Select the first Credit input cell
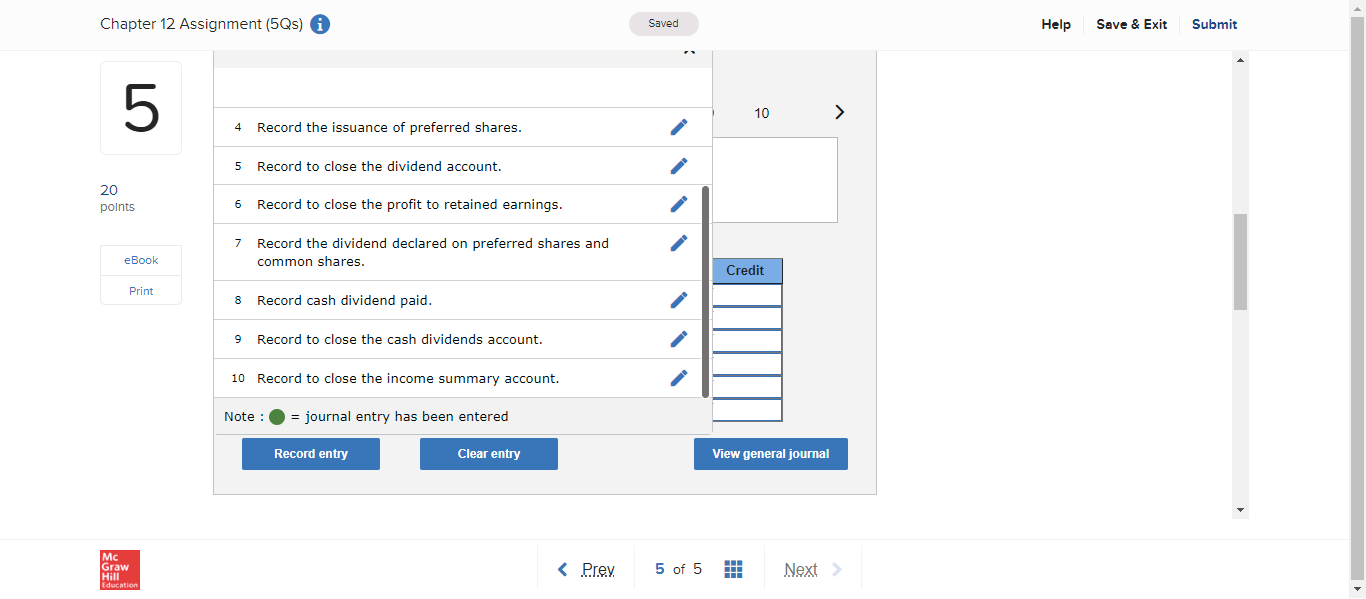 (748, 296)
